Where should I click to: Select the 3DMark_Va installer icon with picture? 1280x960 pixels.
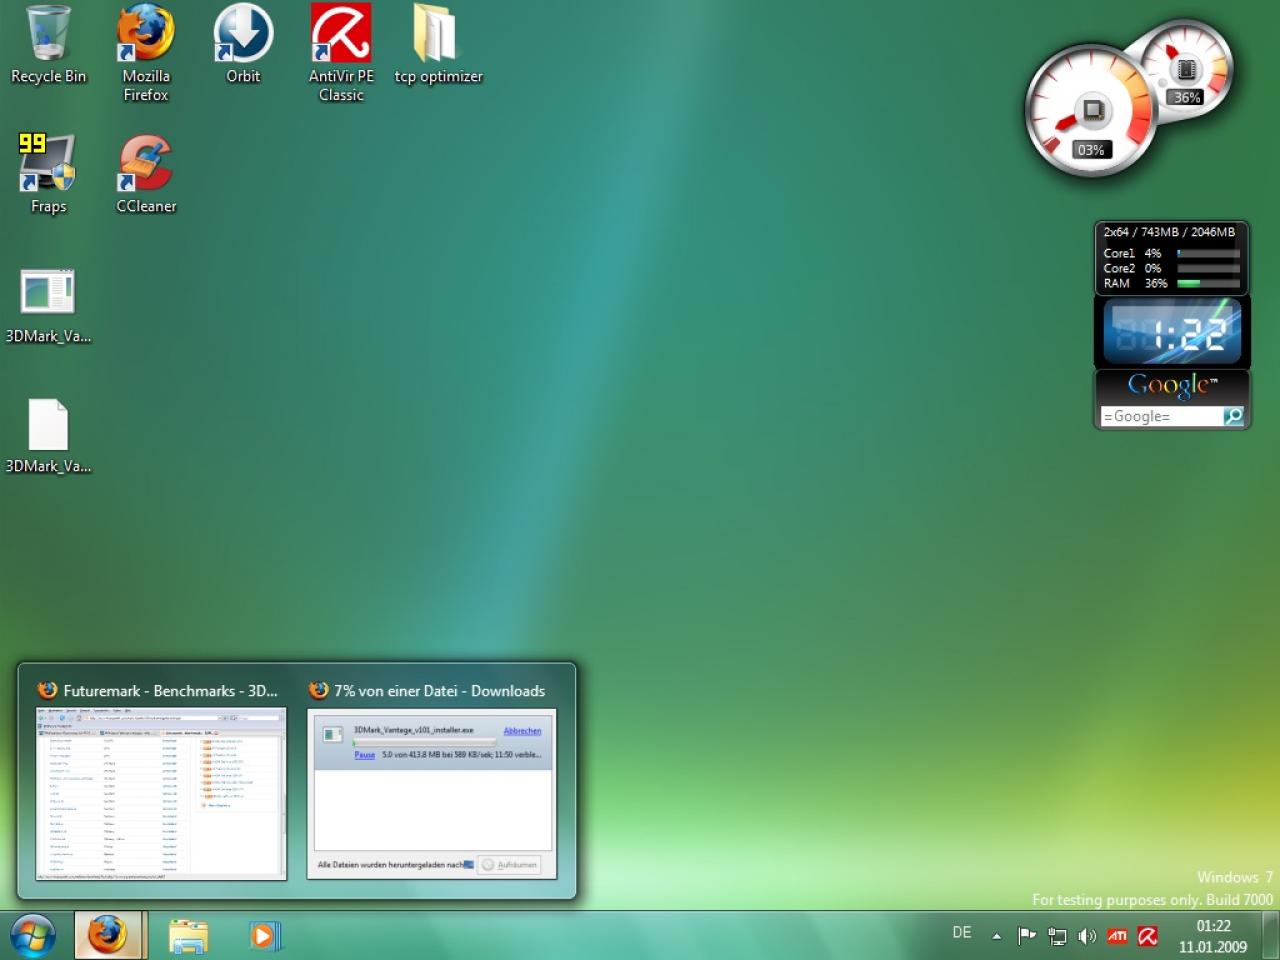click(48, 305)
